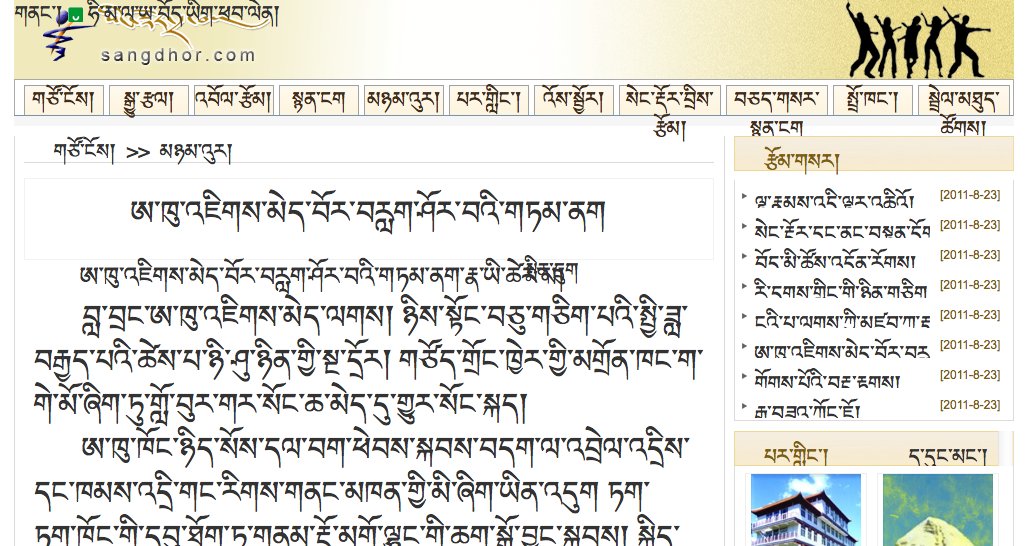This screenshot has height=546, width=1030.
Task: Go to མཉམ་འདུར། in the navigation bar
Action: tap(403, 100)
